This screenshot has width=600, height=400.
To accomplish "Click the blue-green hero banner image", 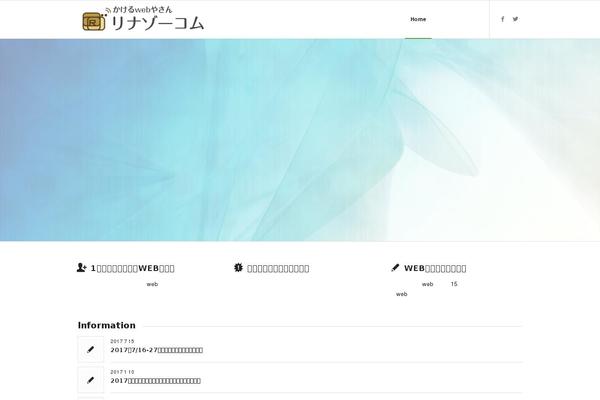I will click(300, 140).
